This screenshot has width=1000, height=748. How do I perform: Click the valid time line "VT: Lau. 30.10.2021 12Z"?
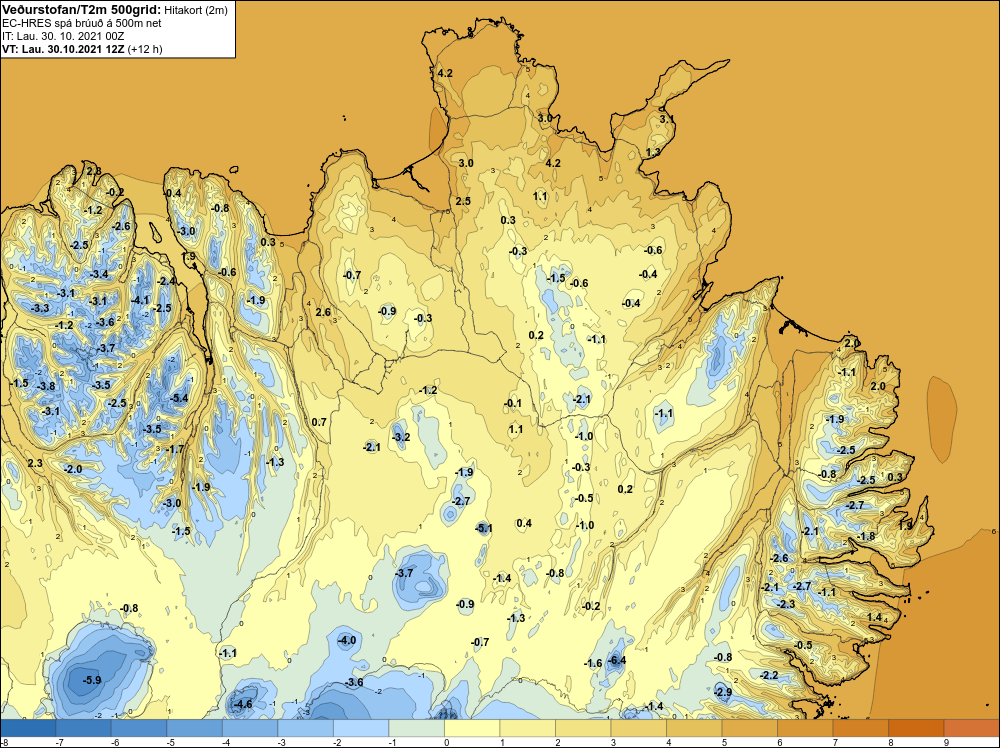coord(64,49)
